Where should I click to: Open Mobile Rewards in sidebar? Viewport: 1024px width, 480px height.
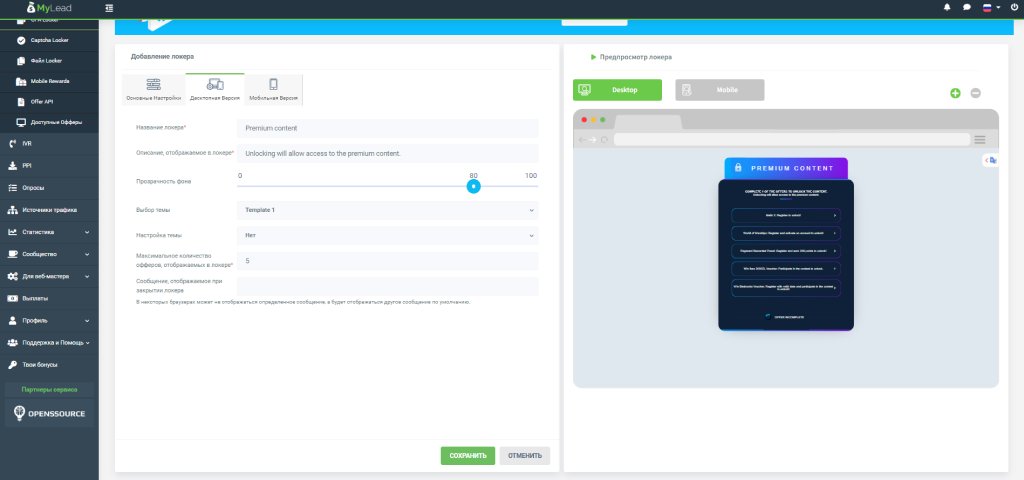(50, 82)
